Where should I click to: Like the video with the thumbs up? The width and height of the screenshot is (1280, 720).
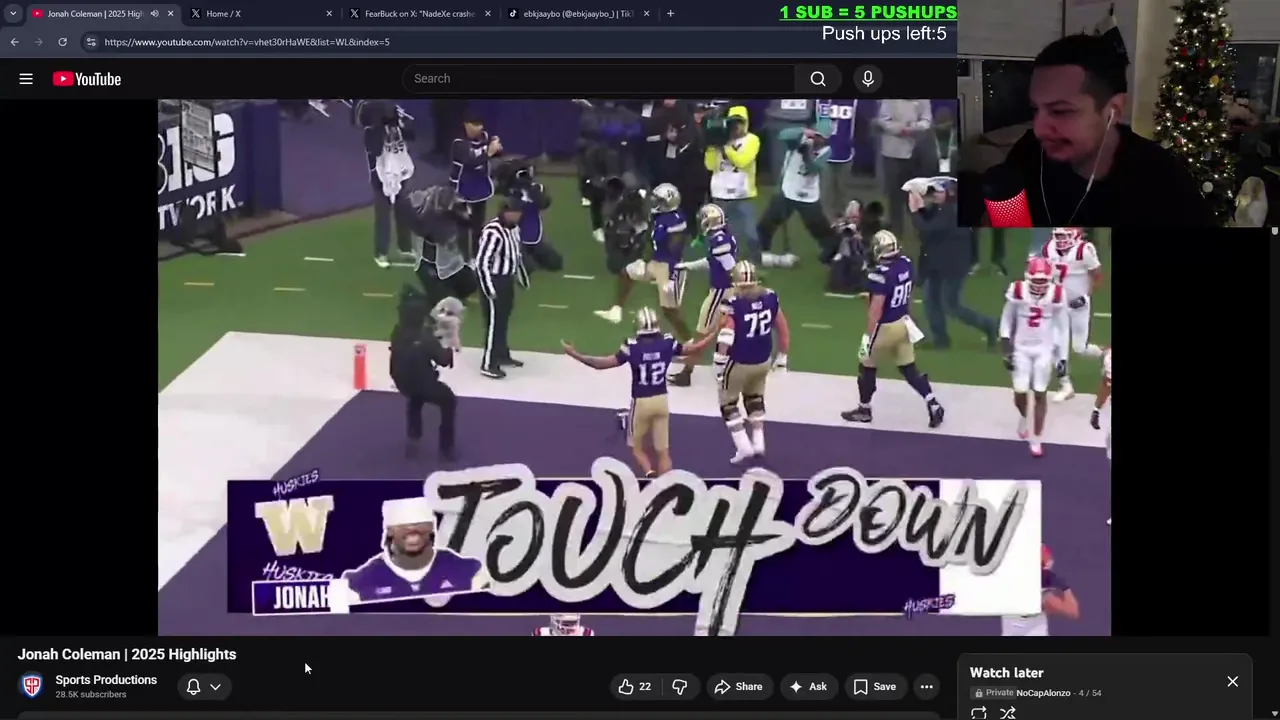pos(634,687)
